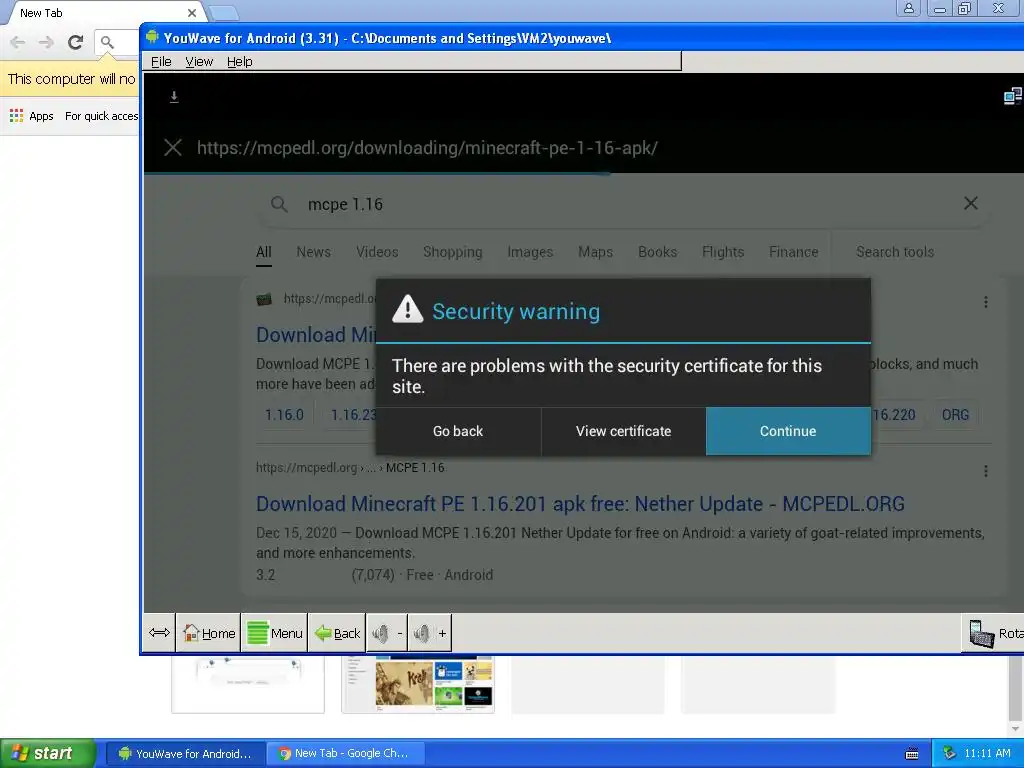Click the mcpedl.org favicon of first result
This screenshot has width=1024, height=768.
[264, 299]
